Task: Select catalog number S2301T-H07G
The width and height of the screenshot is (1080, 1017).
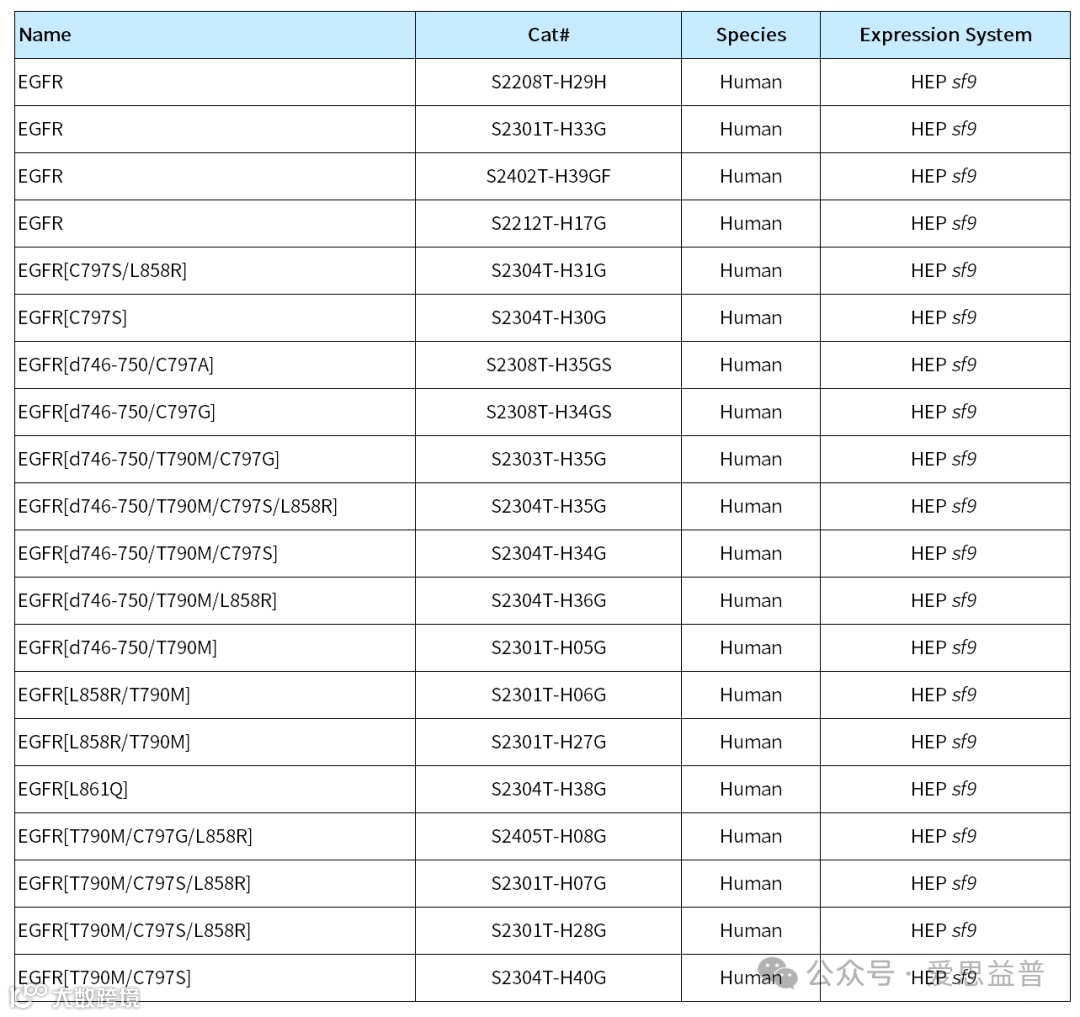Action: coord(548,884)
